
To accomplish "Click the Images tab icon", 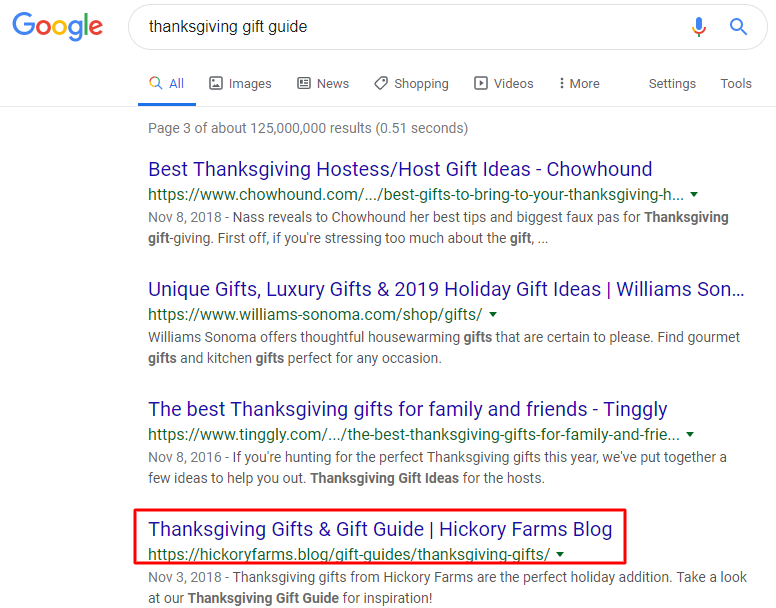I will tap(216, 84).
